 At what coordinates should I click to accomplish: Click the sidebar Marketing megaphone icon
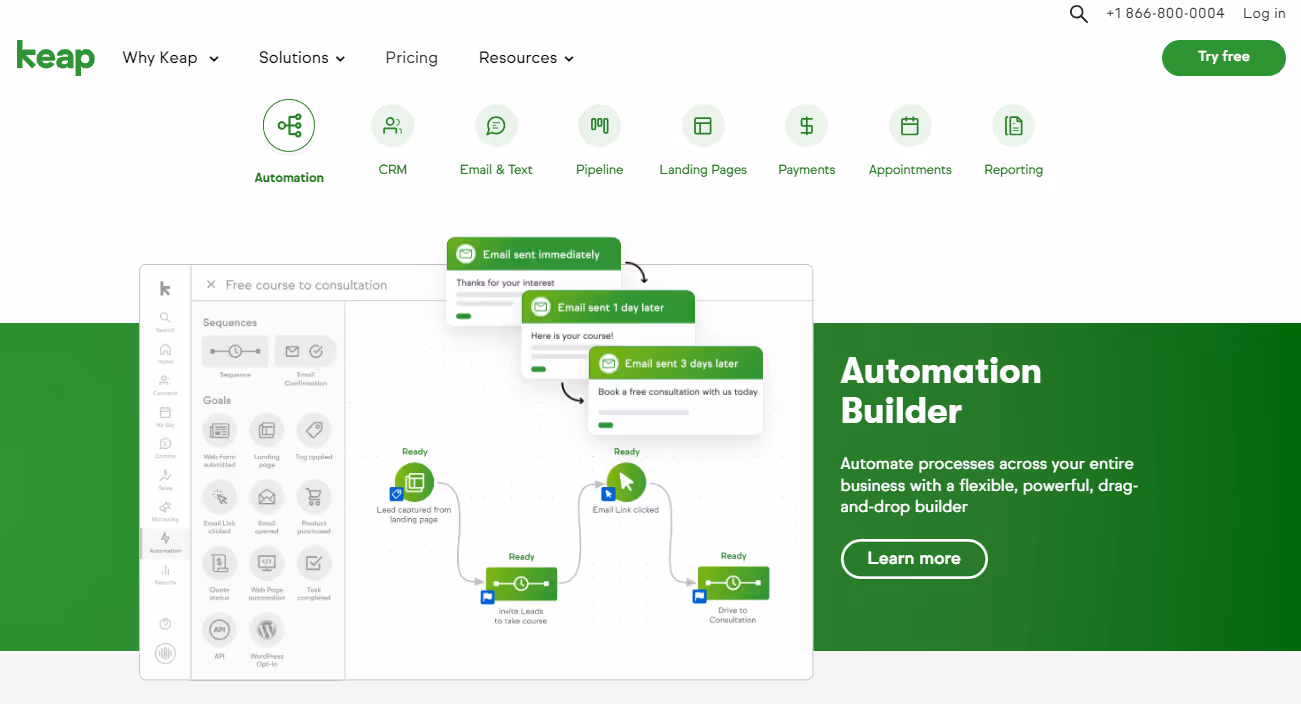[x=165, y=507]
